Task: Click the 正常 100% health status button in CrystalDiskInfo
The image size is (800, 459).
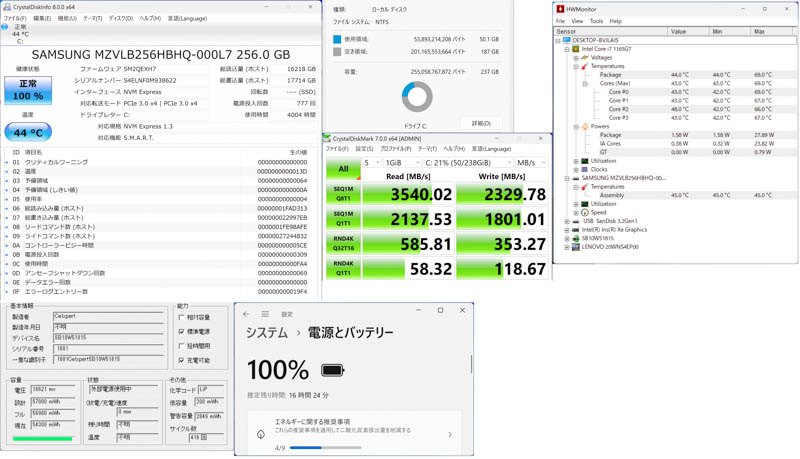Action: pyautogui.click(x=28, y=90)
